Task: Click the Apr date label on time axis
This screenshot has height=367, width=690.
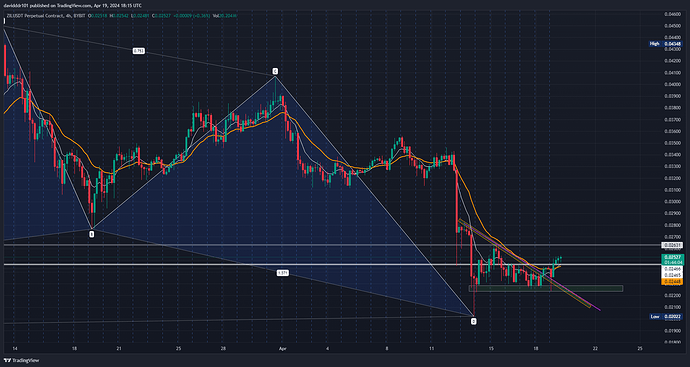Action: click(x=282, y=349)
